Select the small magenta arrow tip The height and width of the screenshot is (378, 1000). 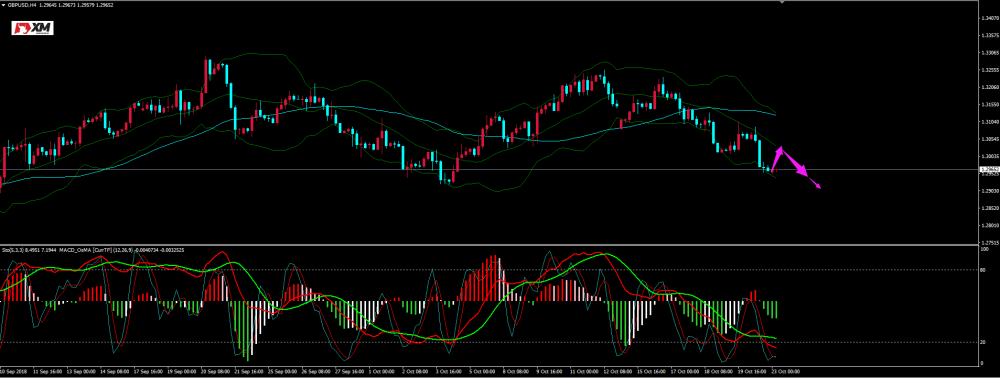click(x=815, y=184)
